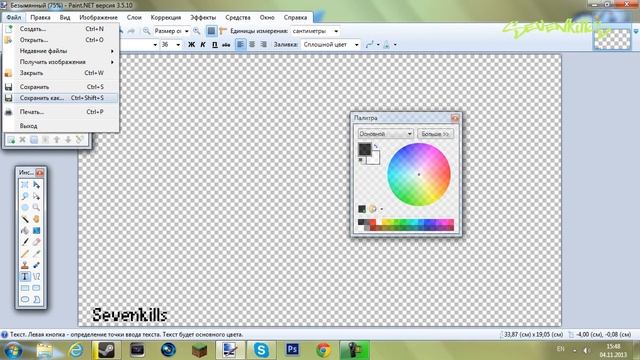The height and width of the screenshot is (360, 640).
Task: Open the blending mode dropdown
Action: coord(390,44)
